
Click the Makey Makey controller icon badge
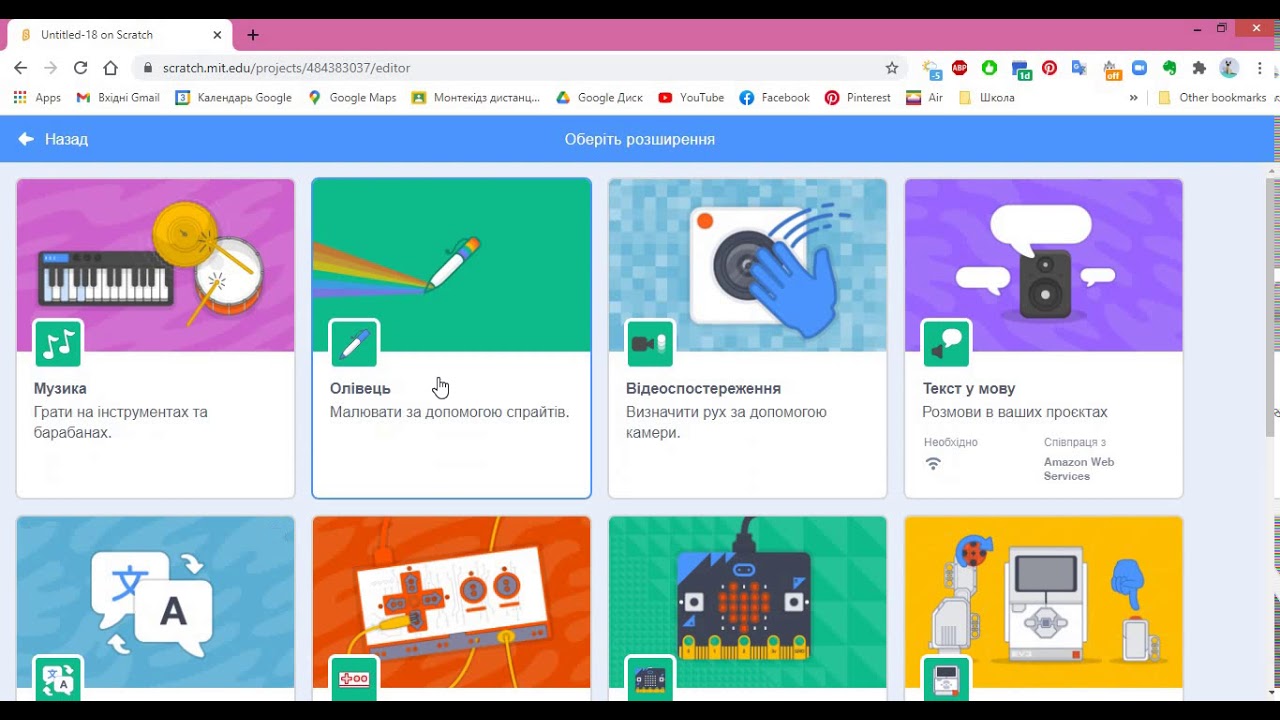click(354, 677)
